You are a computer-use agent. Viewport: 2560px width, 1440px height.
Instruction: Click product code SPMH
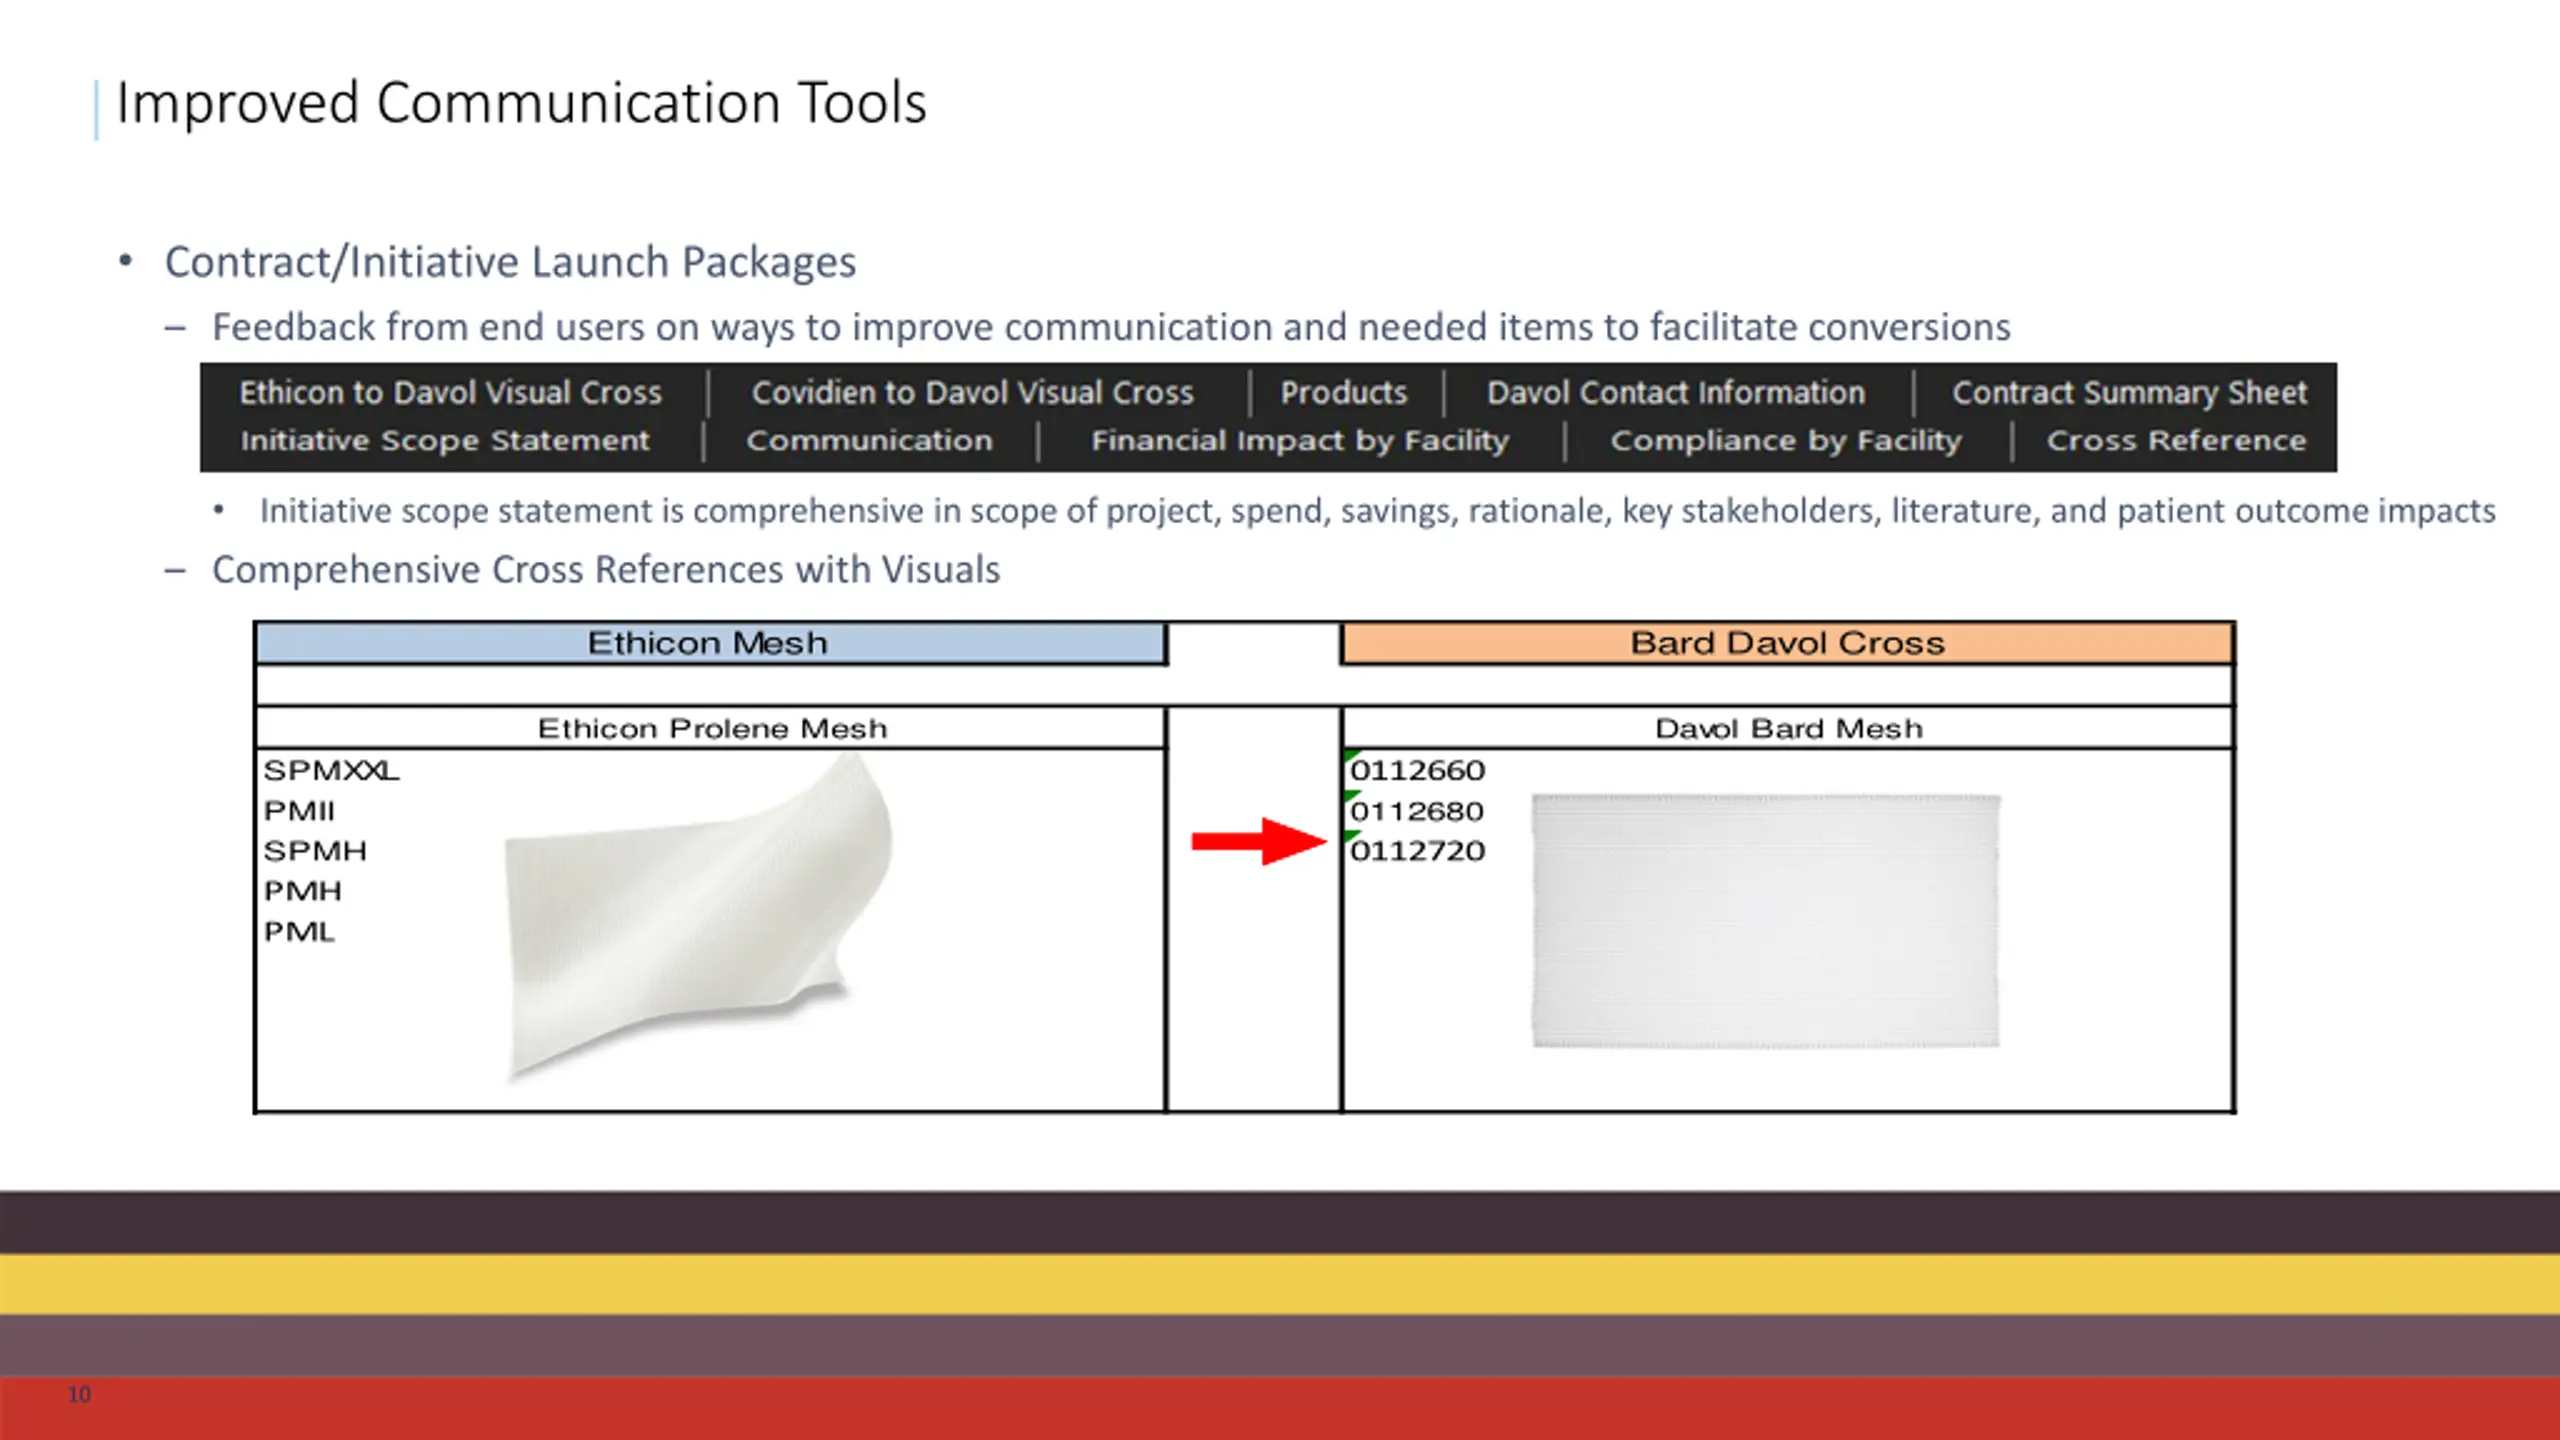(x=315, y=851)
